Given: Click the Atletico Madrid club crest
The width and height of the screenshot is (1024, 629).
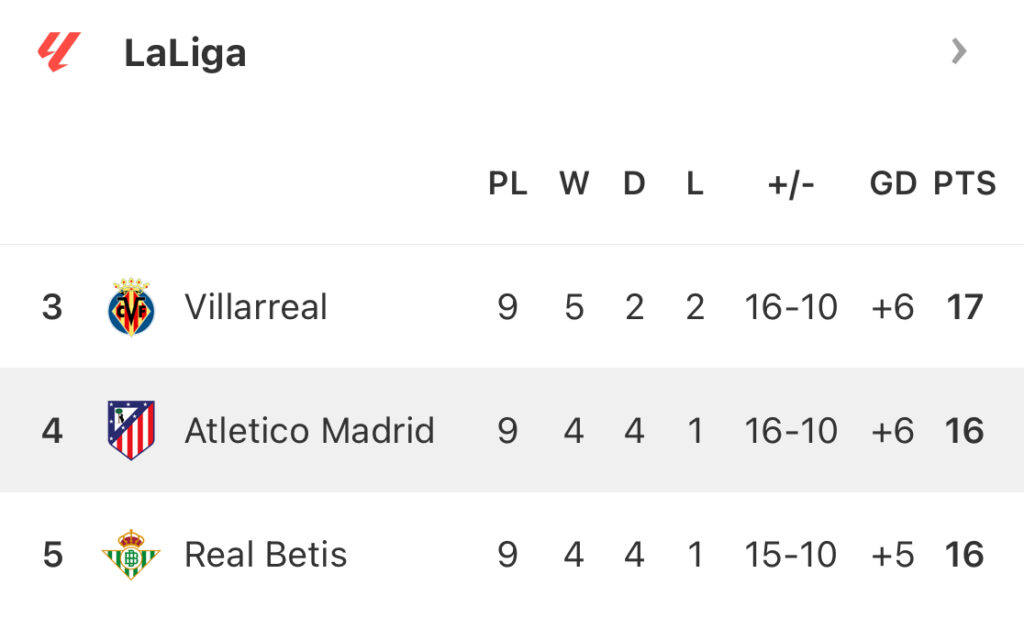Looking at the screenshot, I should tap(131, 430).
